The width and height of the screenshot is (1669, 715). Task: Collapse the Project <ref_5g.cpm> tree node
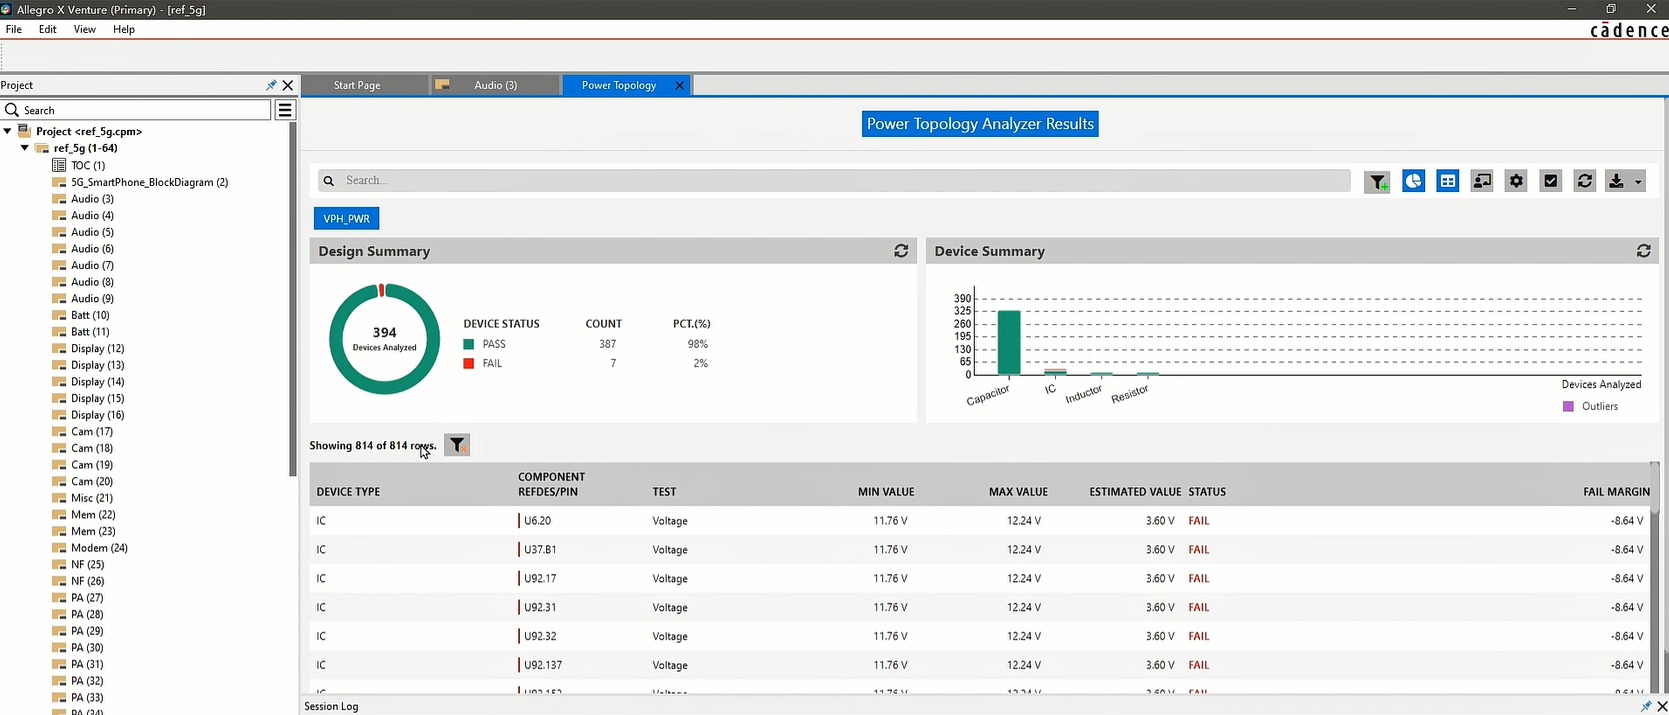click(8, 131)
